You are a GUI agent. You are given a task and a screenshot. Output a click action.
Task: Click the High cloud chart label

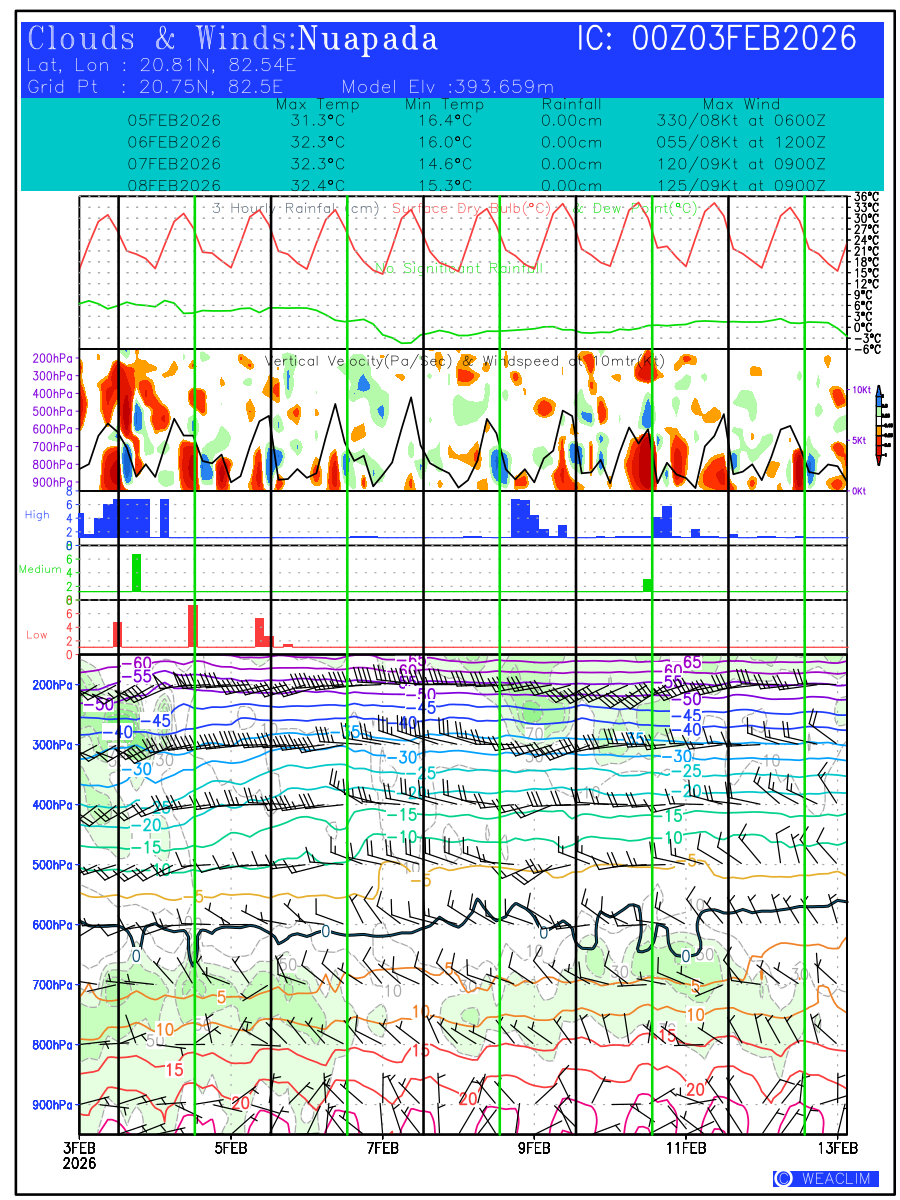pos(37,515)
